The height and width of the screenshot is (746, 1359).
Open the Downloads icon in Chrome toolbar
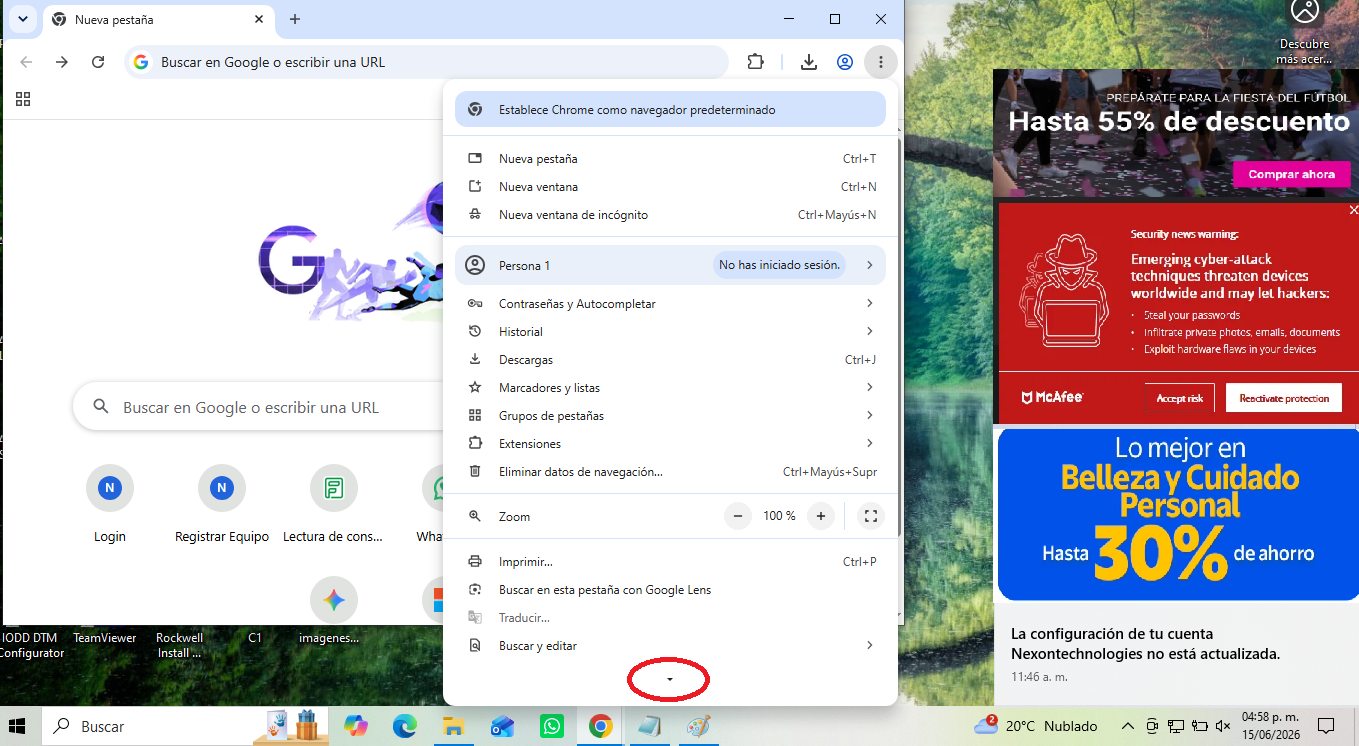click(809, 62)
